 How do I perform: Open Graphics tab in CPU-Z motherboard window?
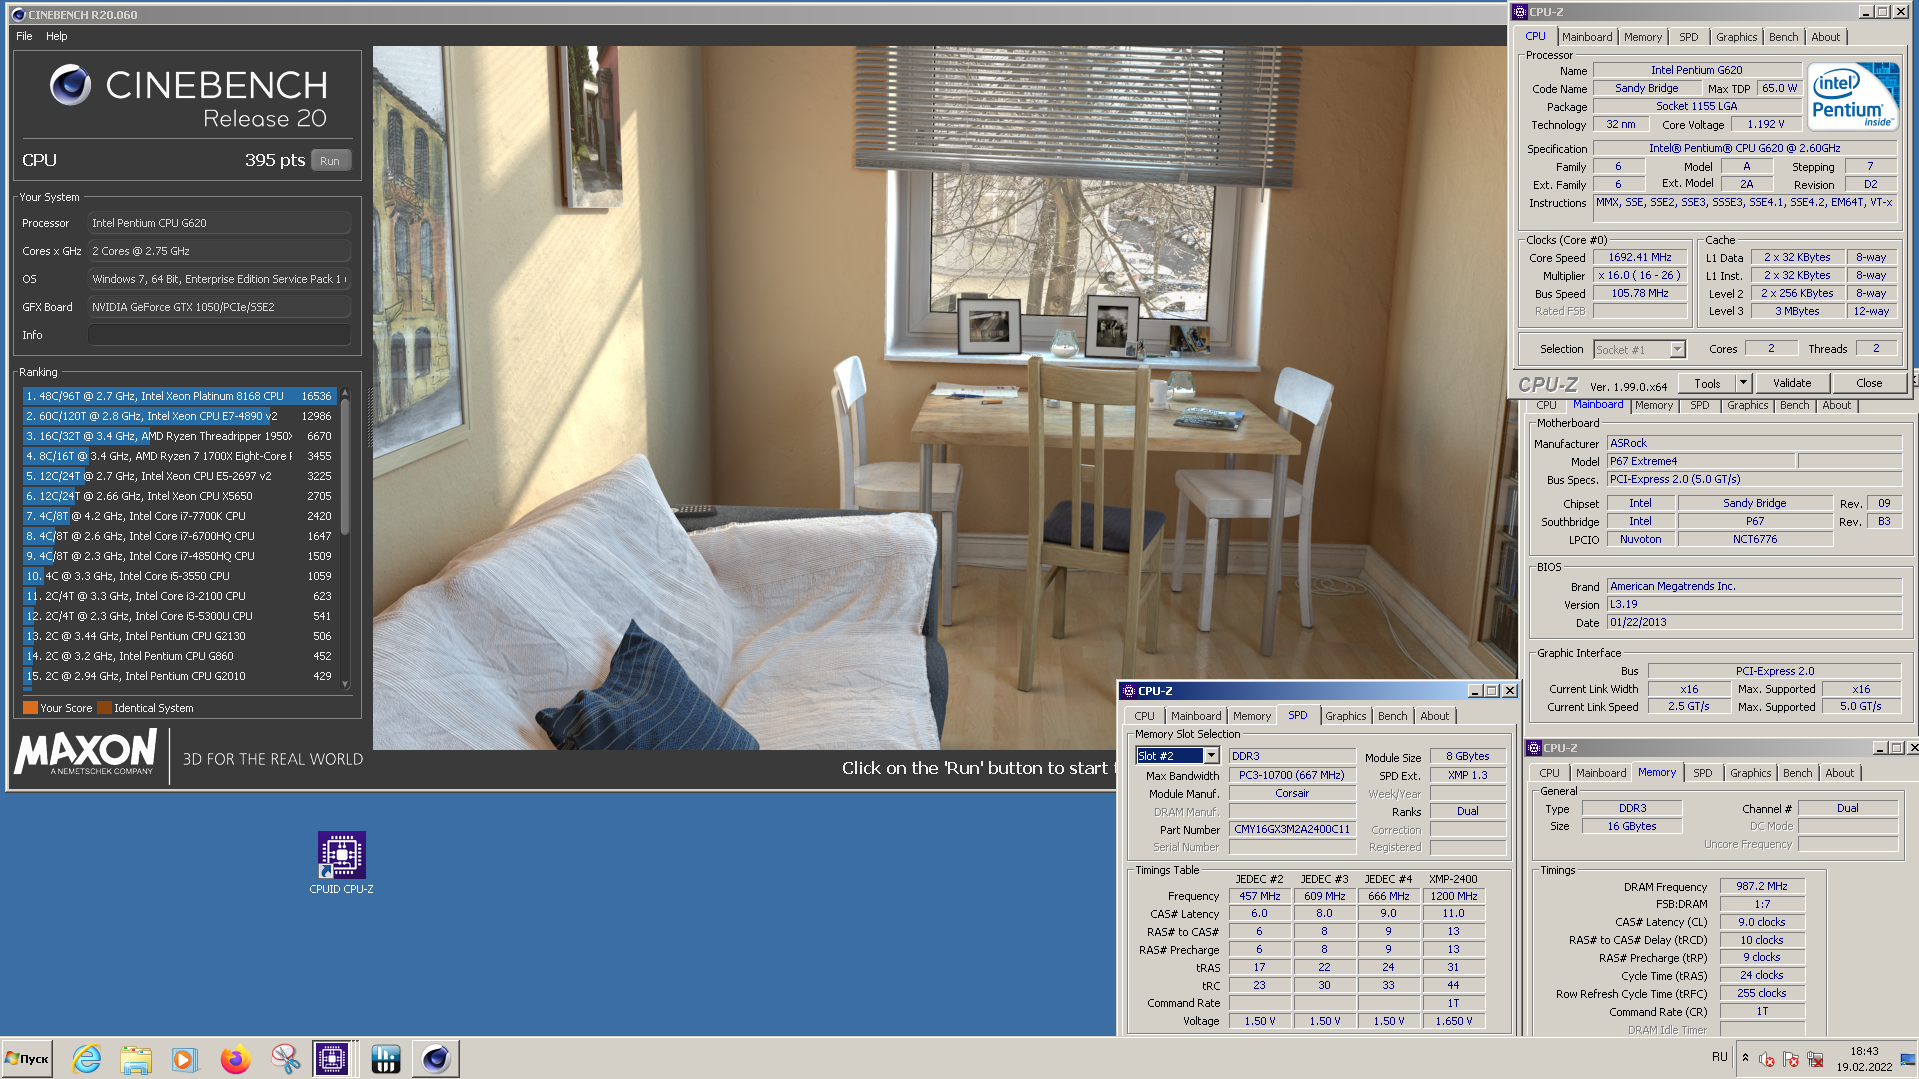tap(1747, 405)
